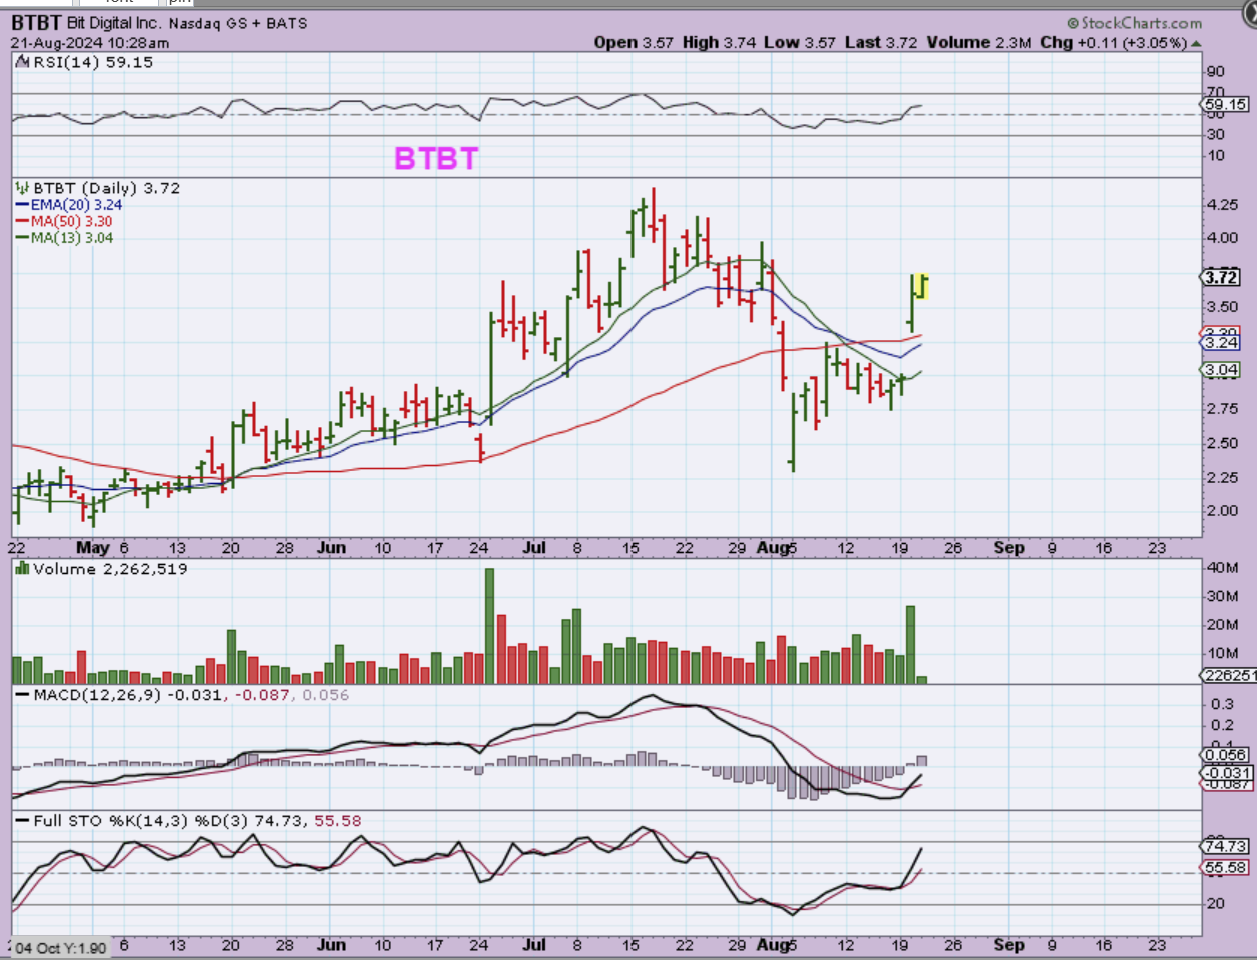Click the BTBT ticker symbol in the header
The image size is (1257, 960).
pyautogui.click(x=36, y=22)
